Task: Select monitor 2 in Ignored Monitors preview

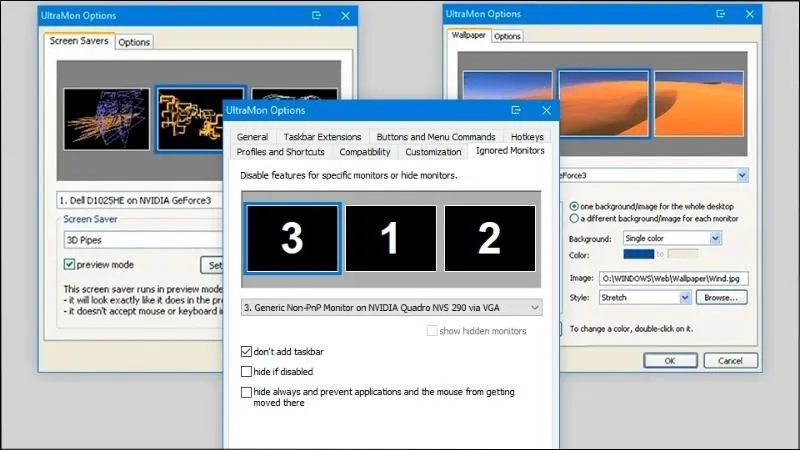Action: click(489, 238)
